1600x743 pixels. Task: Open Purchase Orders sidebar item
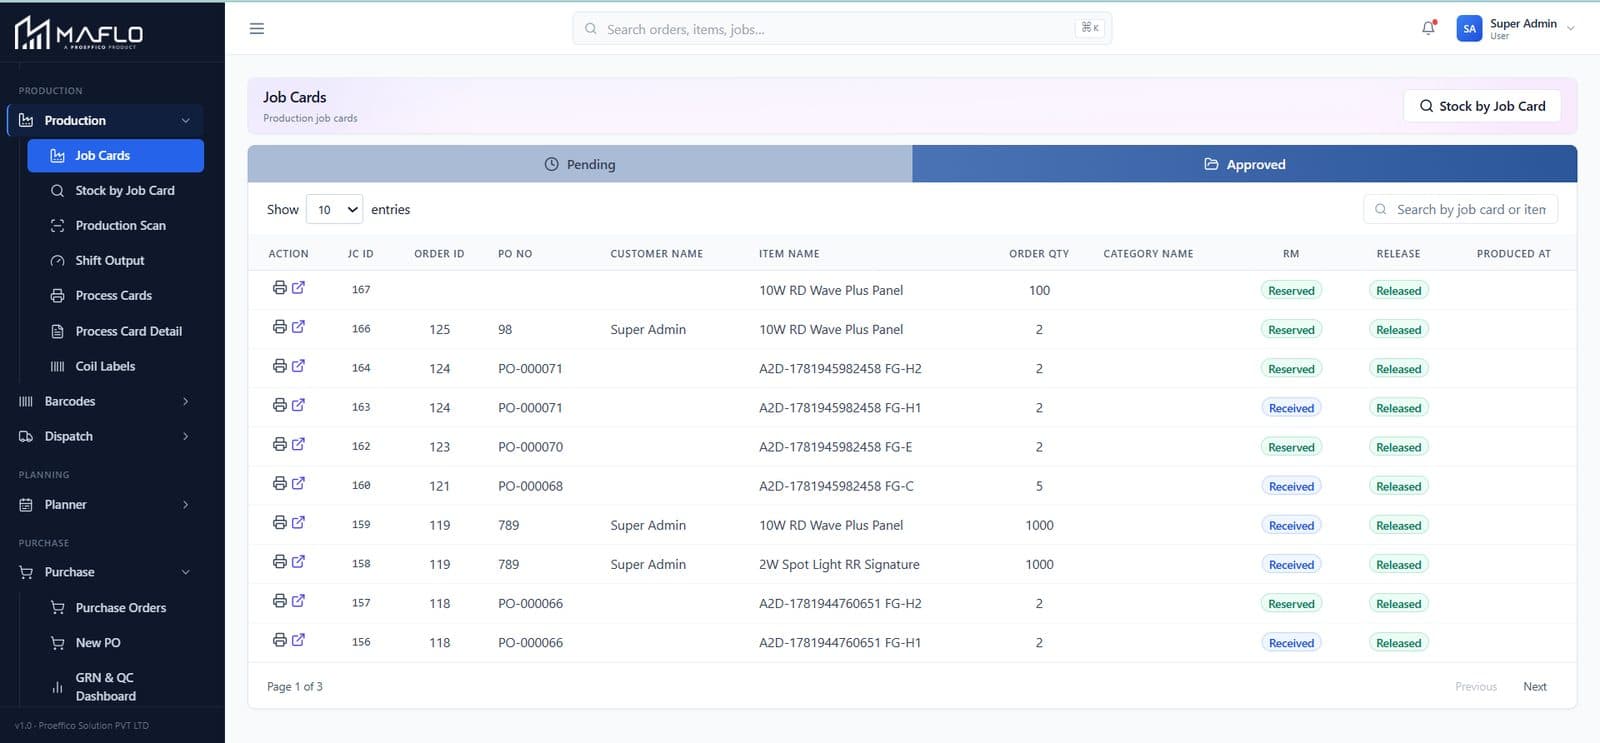click(115, 608)
